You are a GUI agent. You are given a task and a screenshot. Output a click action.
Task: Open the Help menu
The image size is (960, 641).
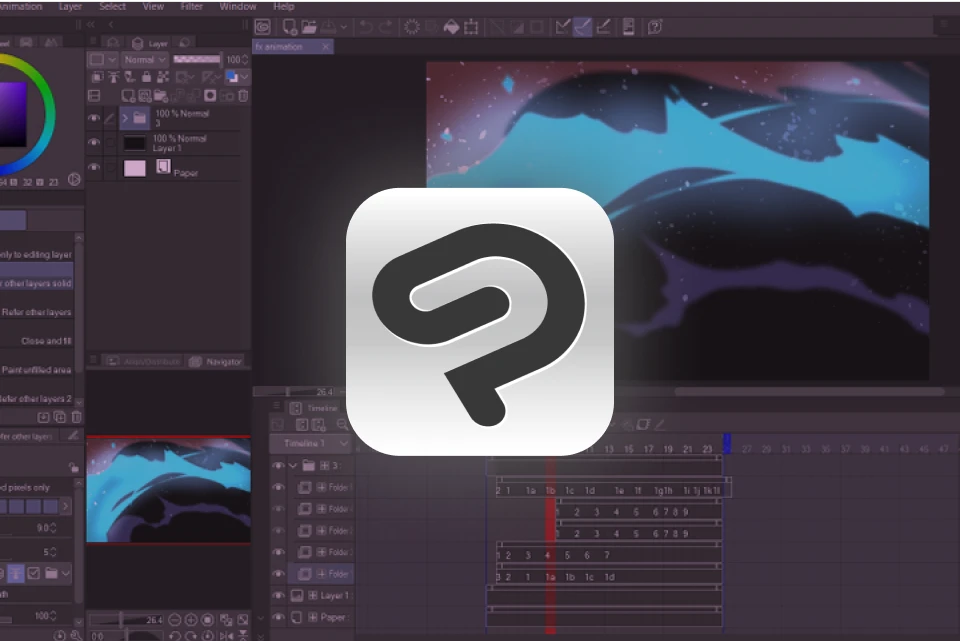coord(283,6)
